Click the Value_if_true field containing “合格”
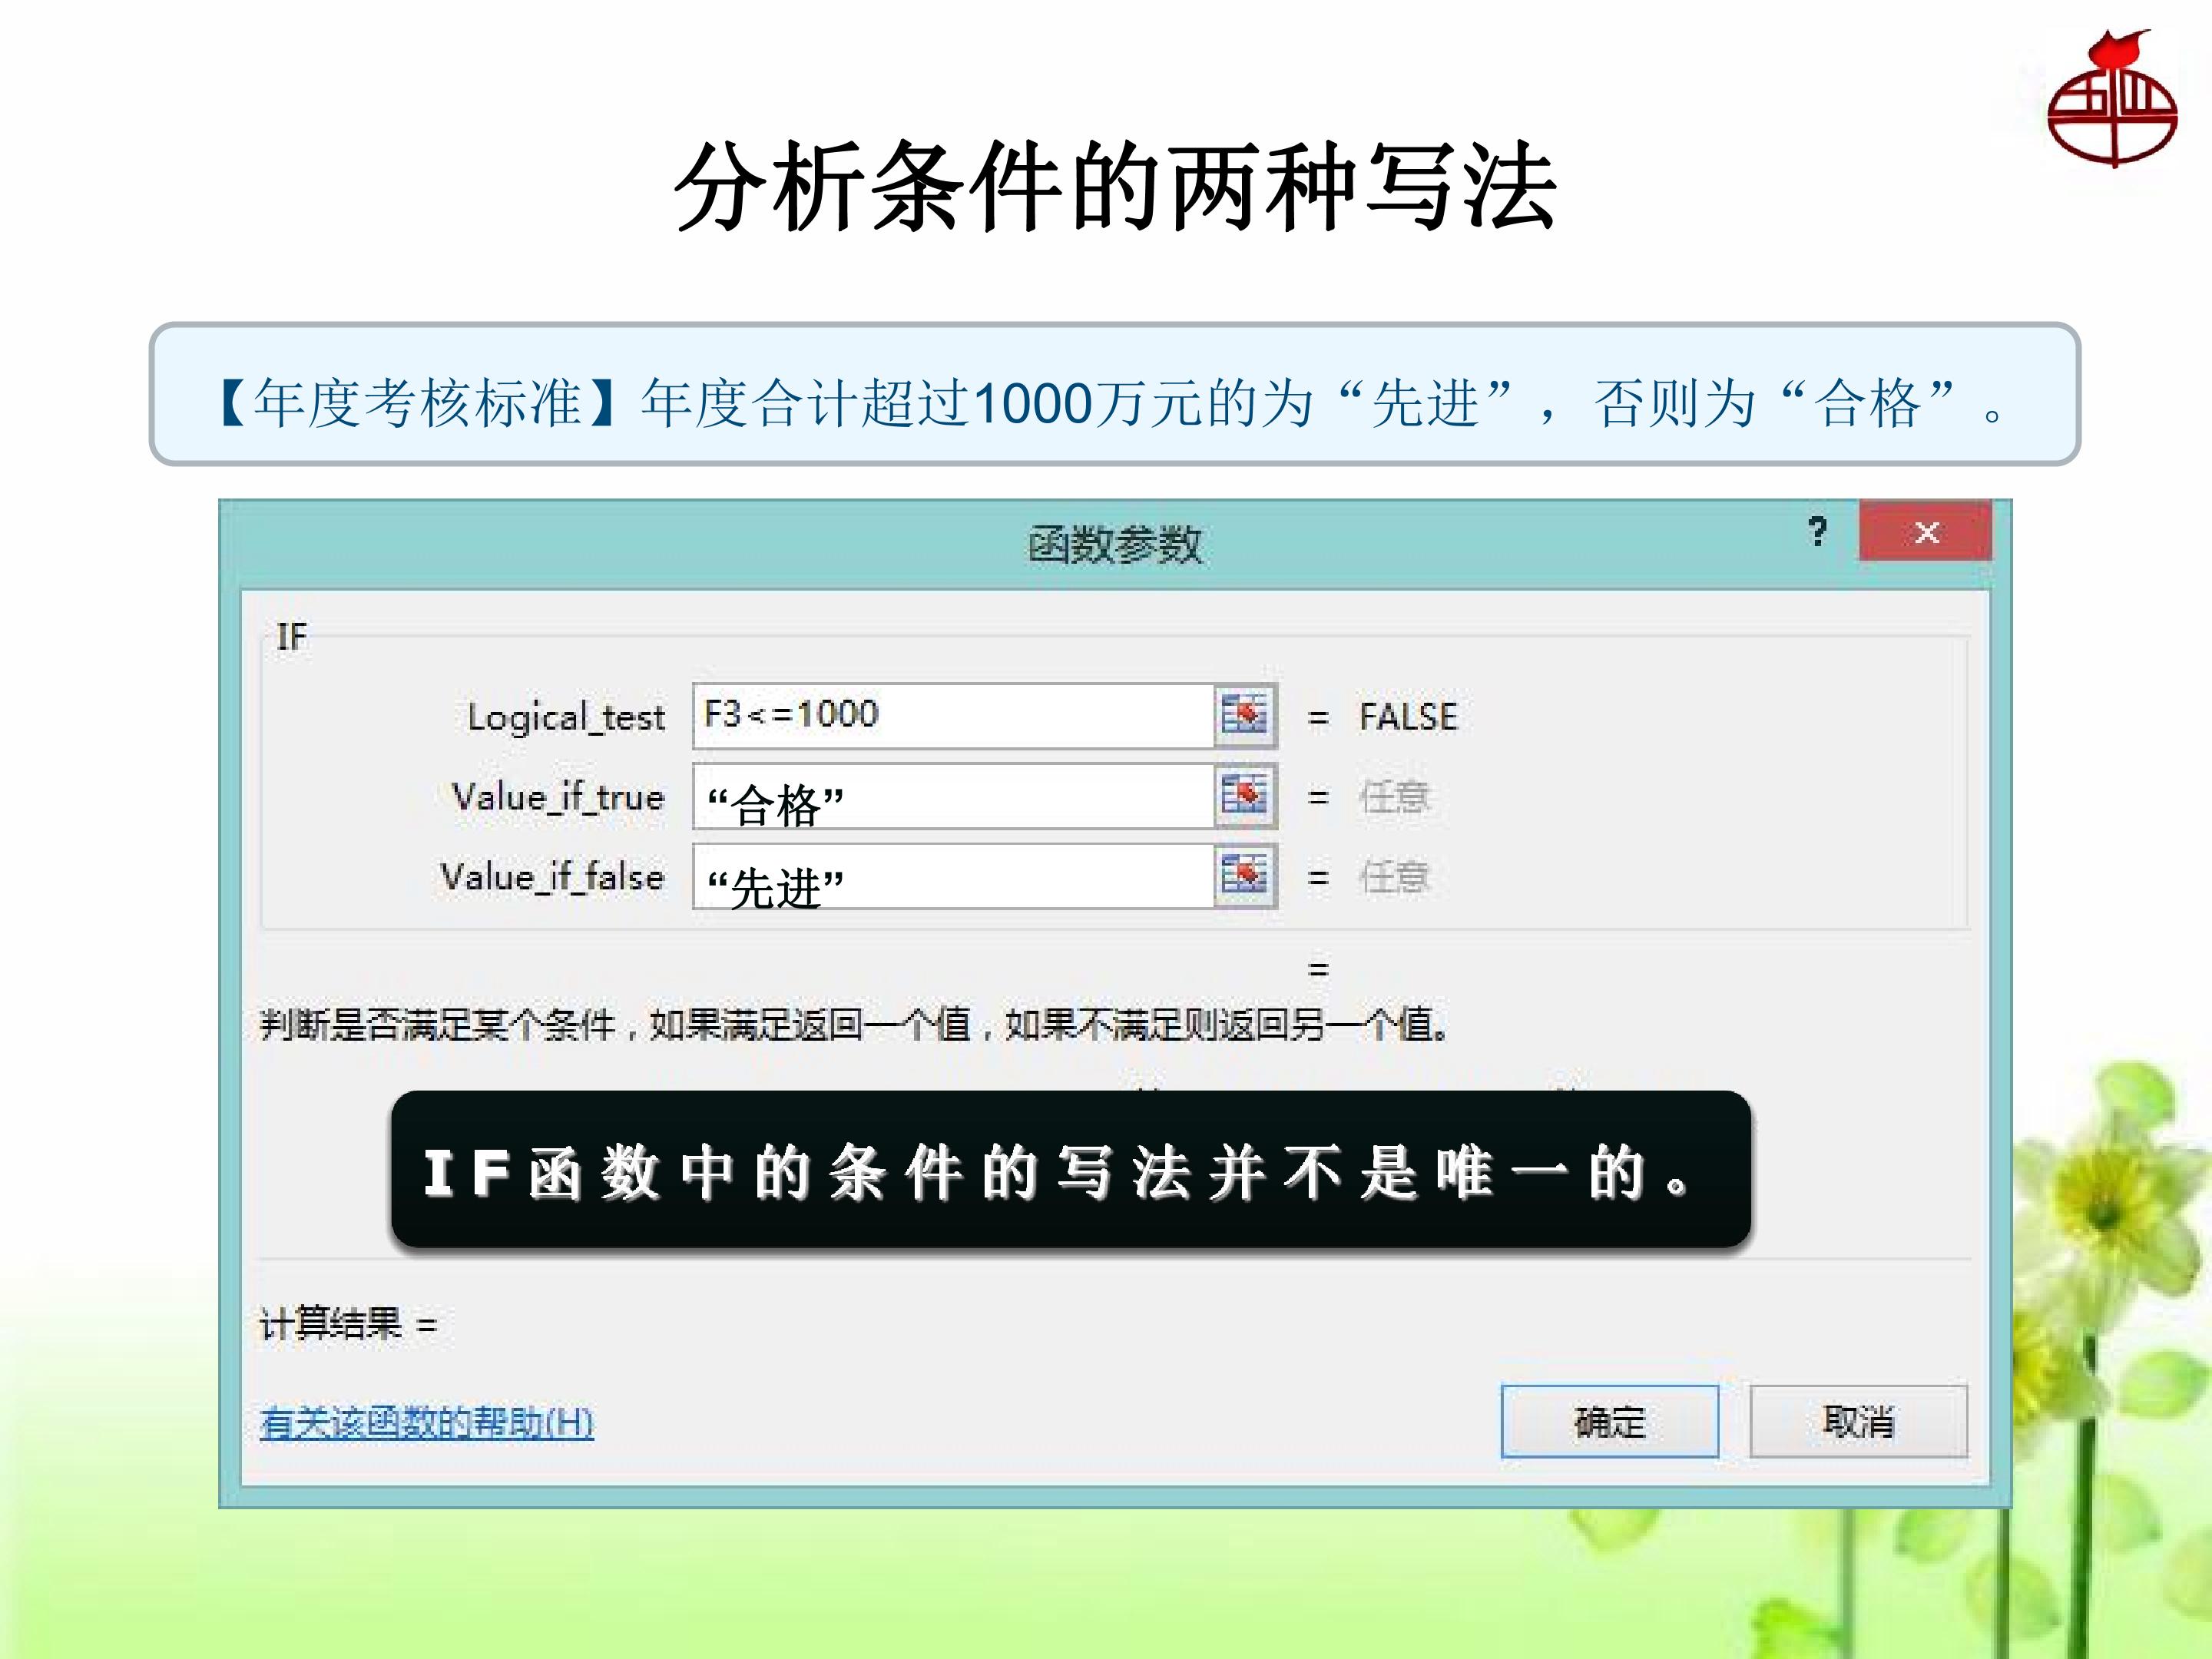 click(x=953, y=796)
